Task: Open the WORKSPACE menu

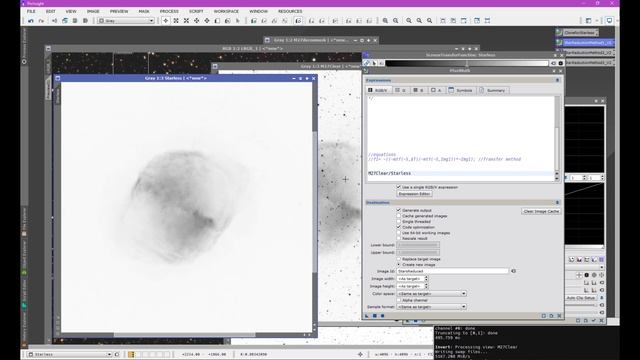Action: [x=226, y=11]
